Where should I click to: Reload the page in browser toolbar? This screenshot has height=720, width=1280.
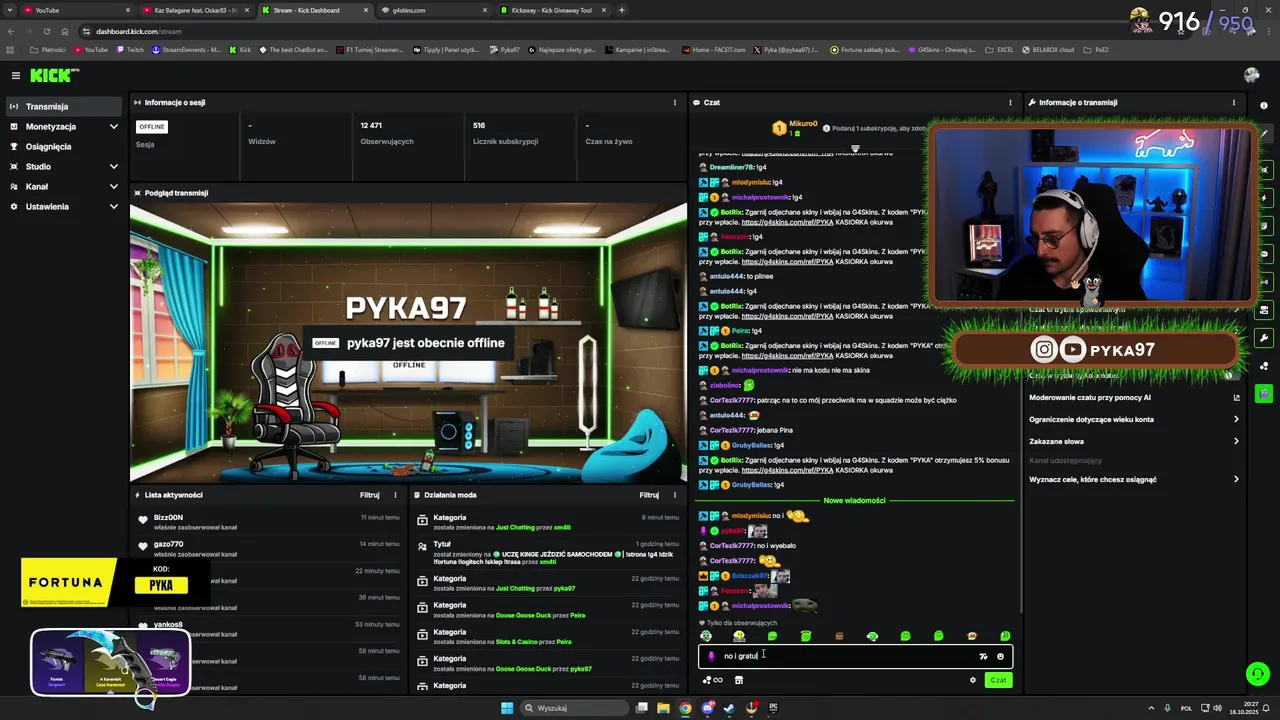[x=46, y=31]
